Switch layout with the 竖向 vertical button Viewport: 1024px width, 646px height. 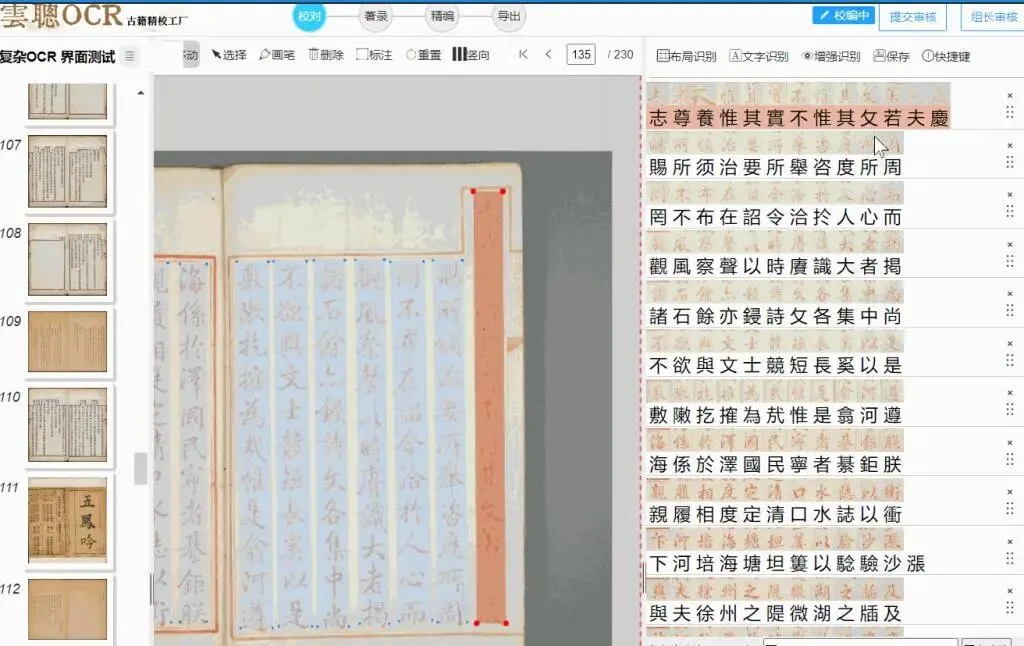point(471,55)
